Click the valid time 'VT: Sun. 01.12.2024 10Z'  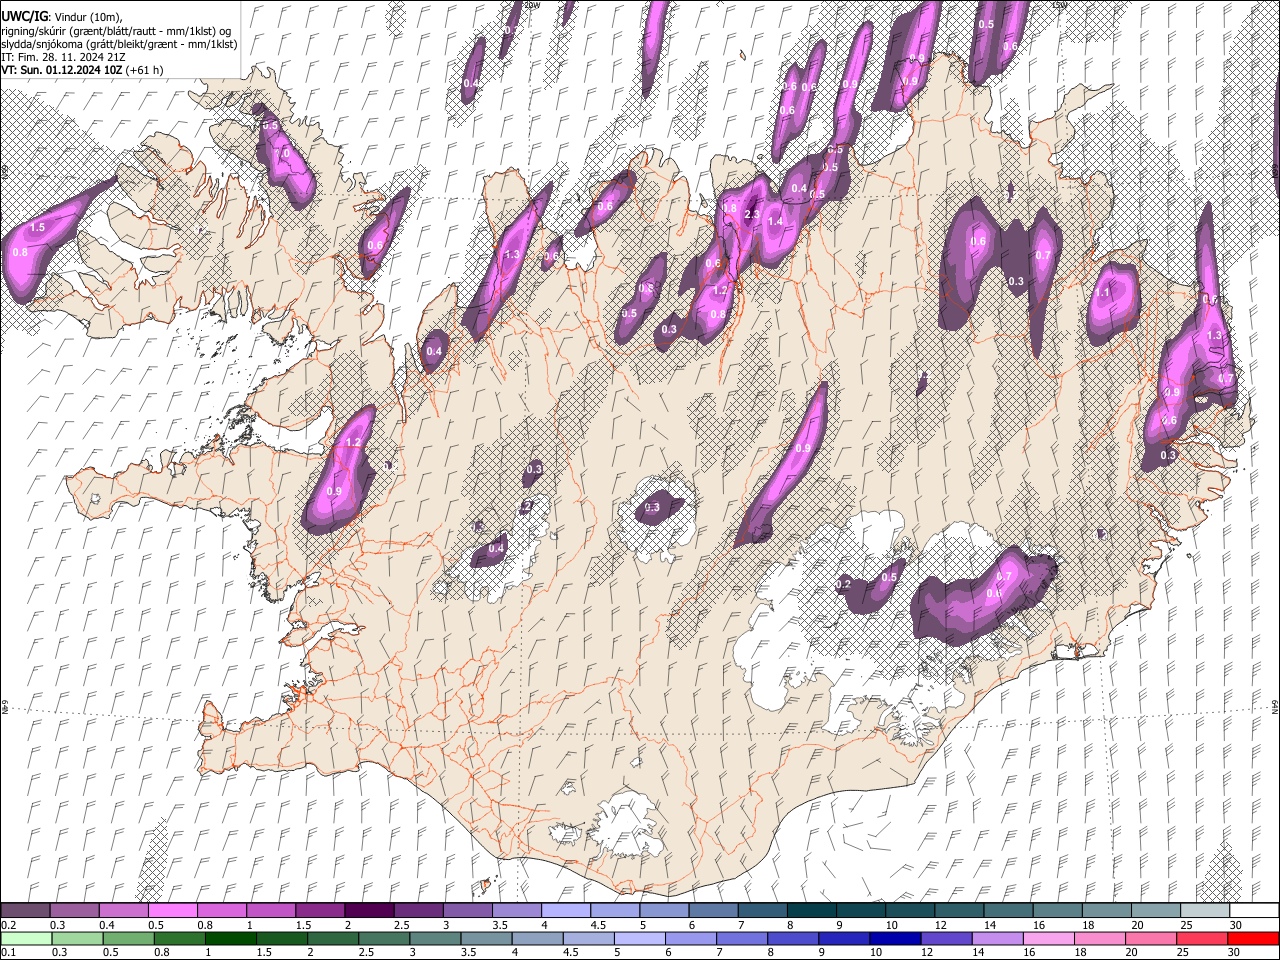click(x=61, y=70)
